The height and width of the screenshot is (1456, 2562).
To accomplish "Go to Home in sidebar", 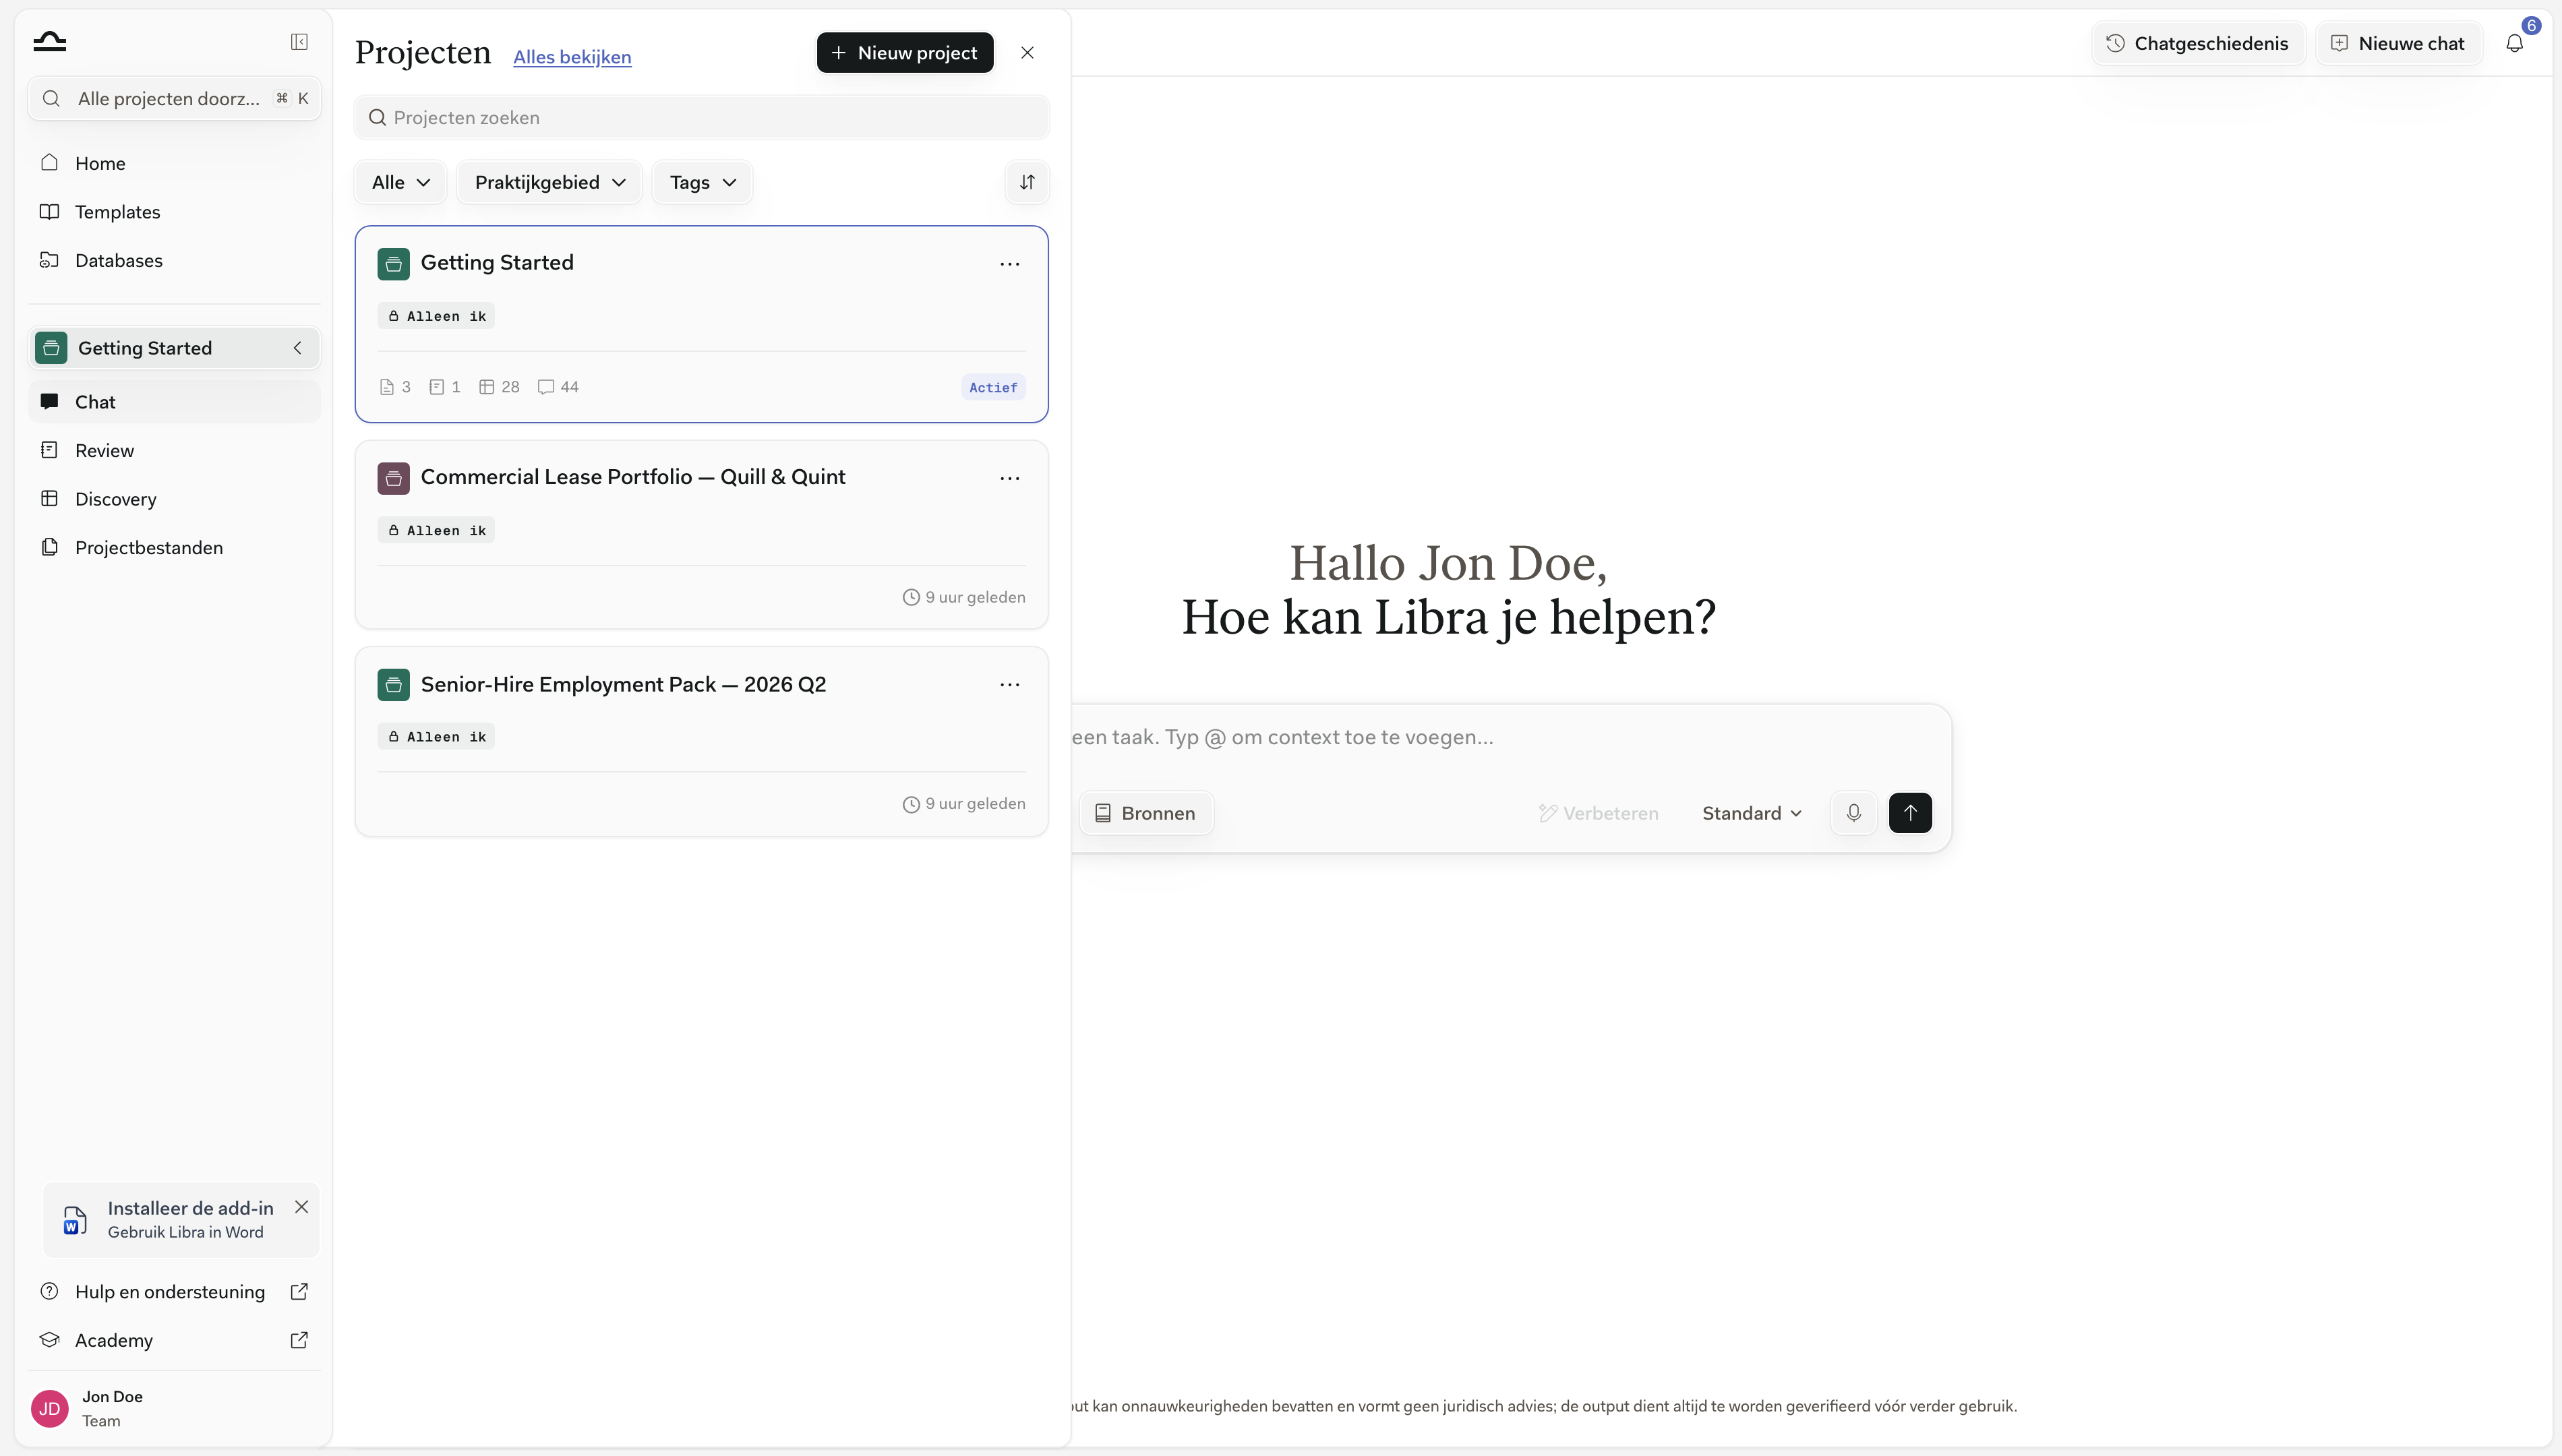I will (x=174, y=163).
